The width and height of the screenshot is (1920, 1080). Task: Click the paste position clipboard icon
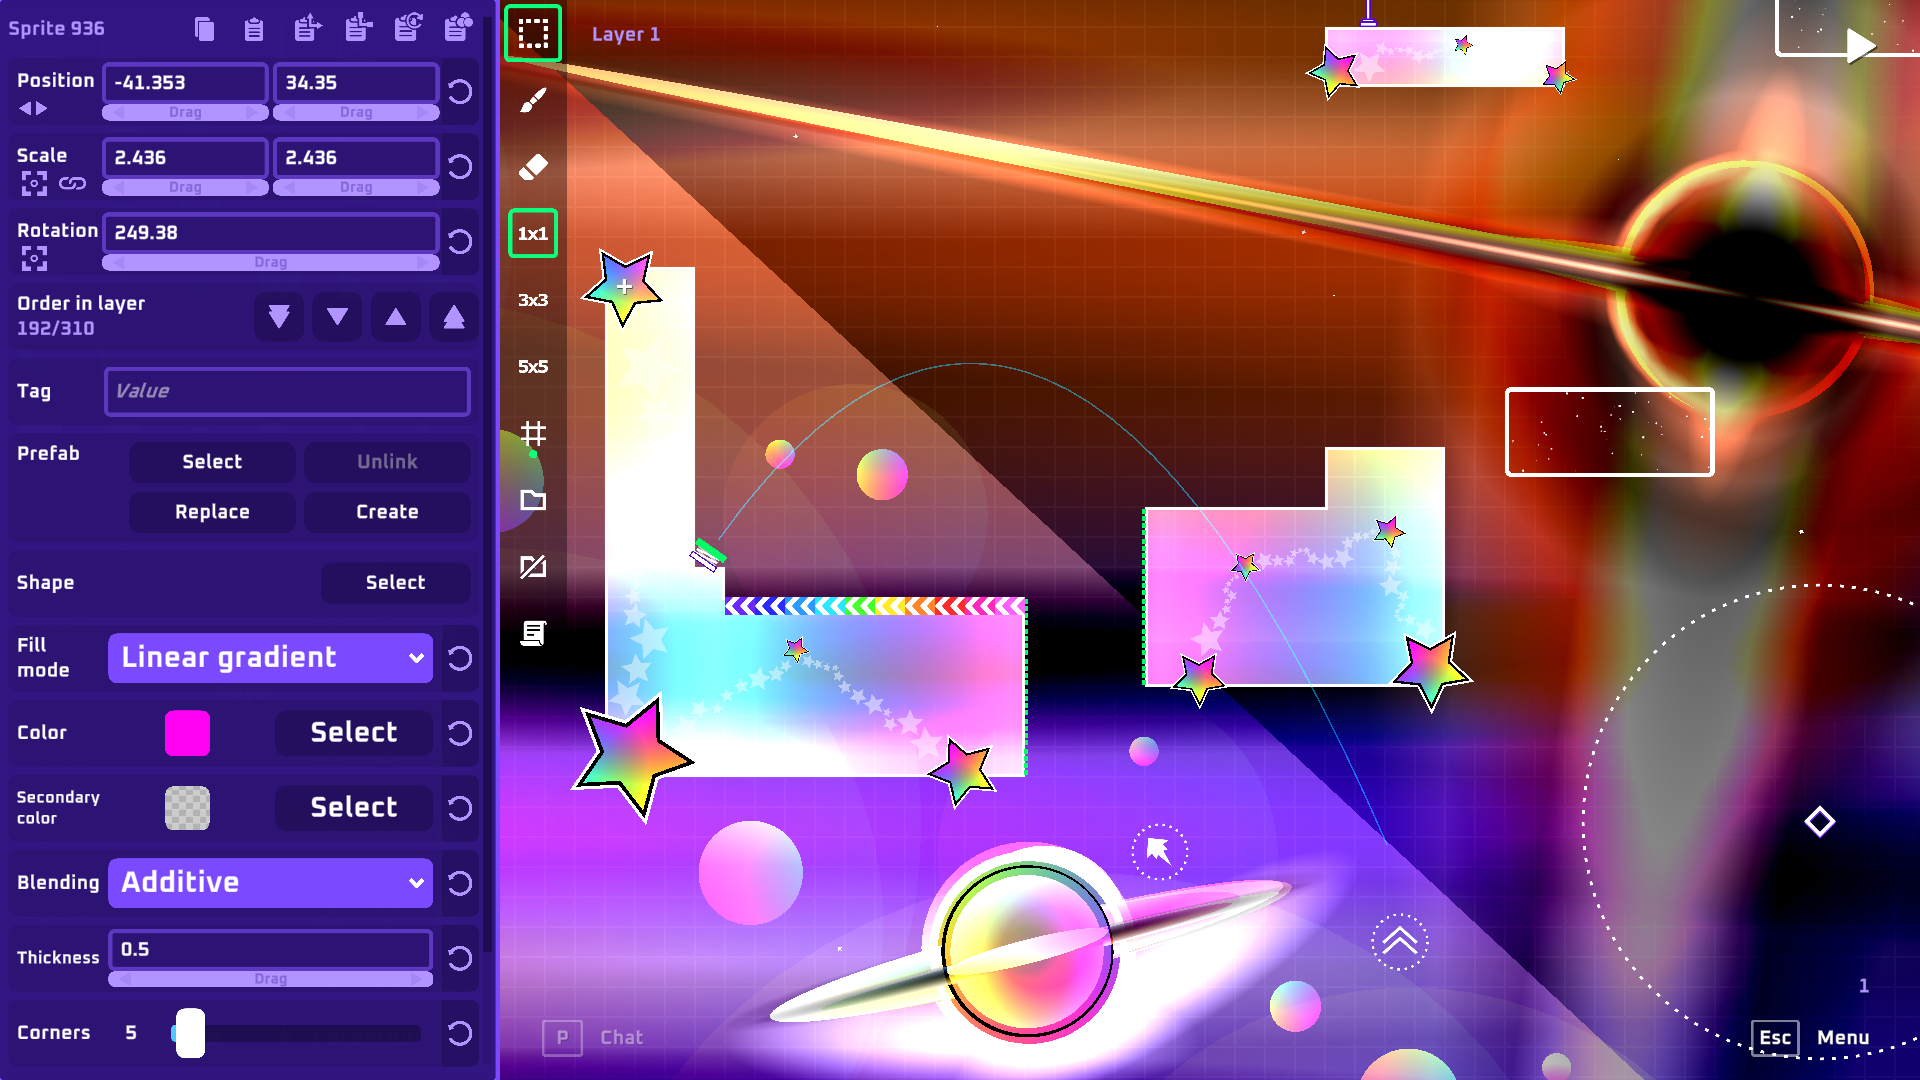coord(307,28)
